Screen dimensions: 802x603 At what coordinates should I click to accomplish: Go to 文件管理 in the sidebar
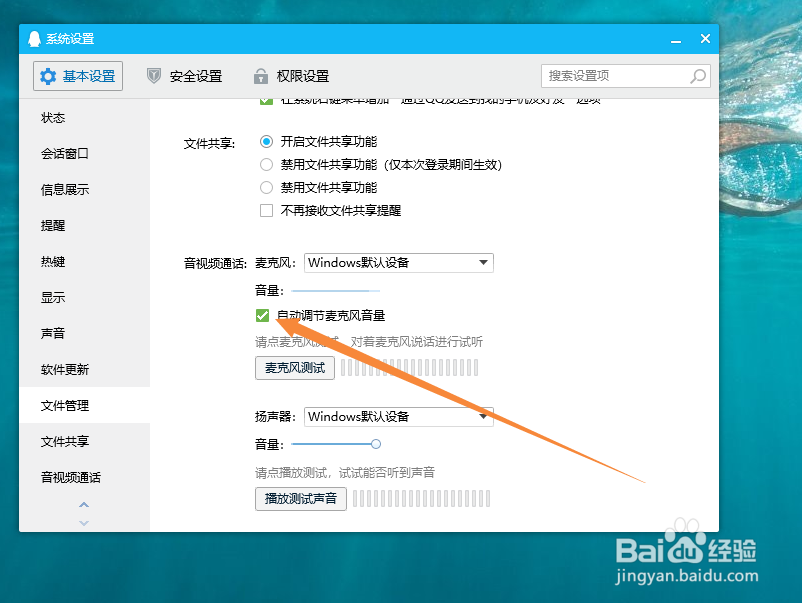click(84, 405)
